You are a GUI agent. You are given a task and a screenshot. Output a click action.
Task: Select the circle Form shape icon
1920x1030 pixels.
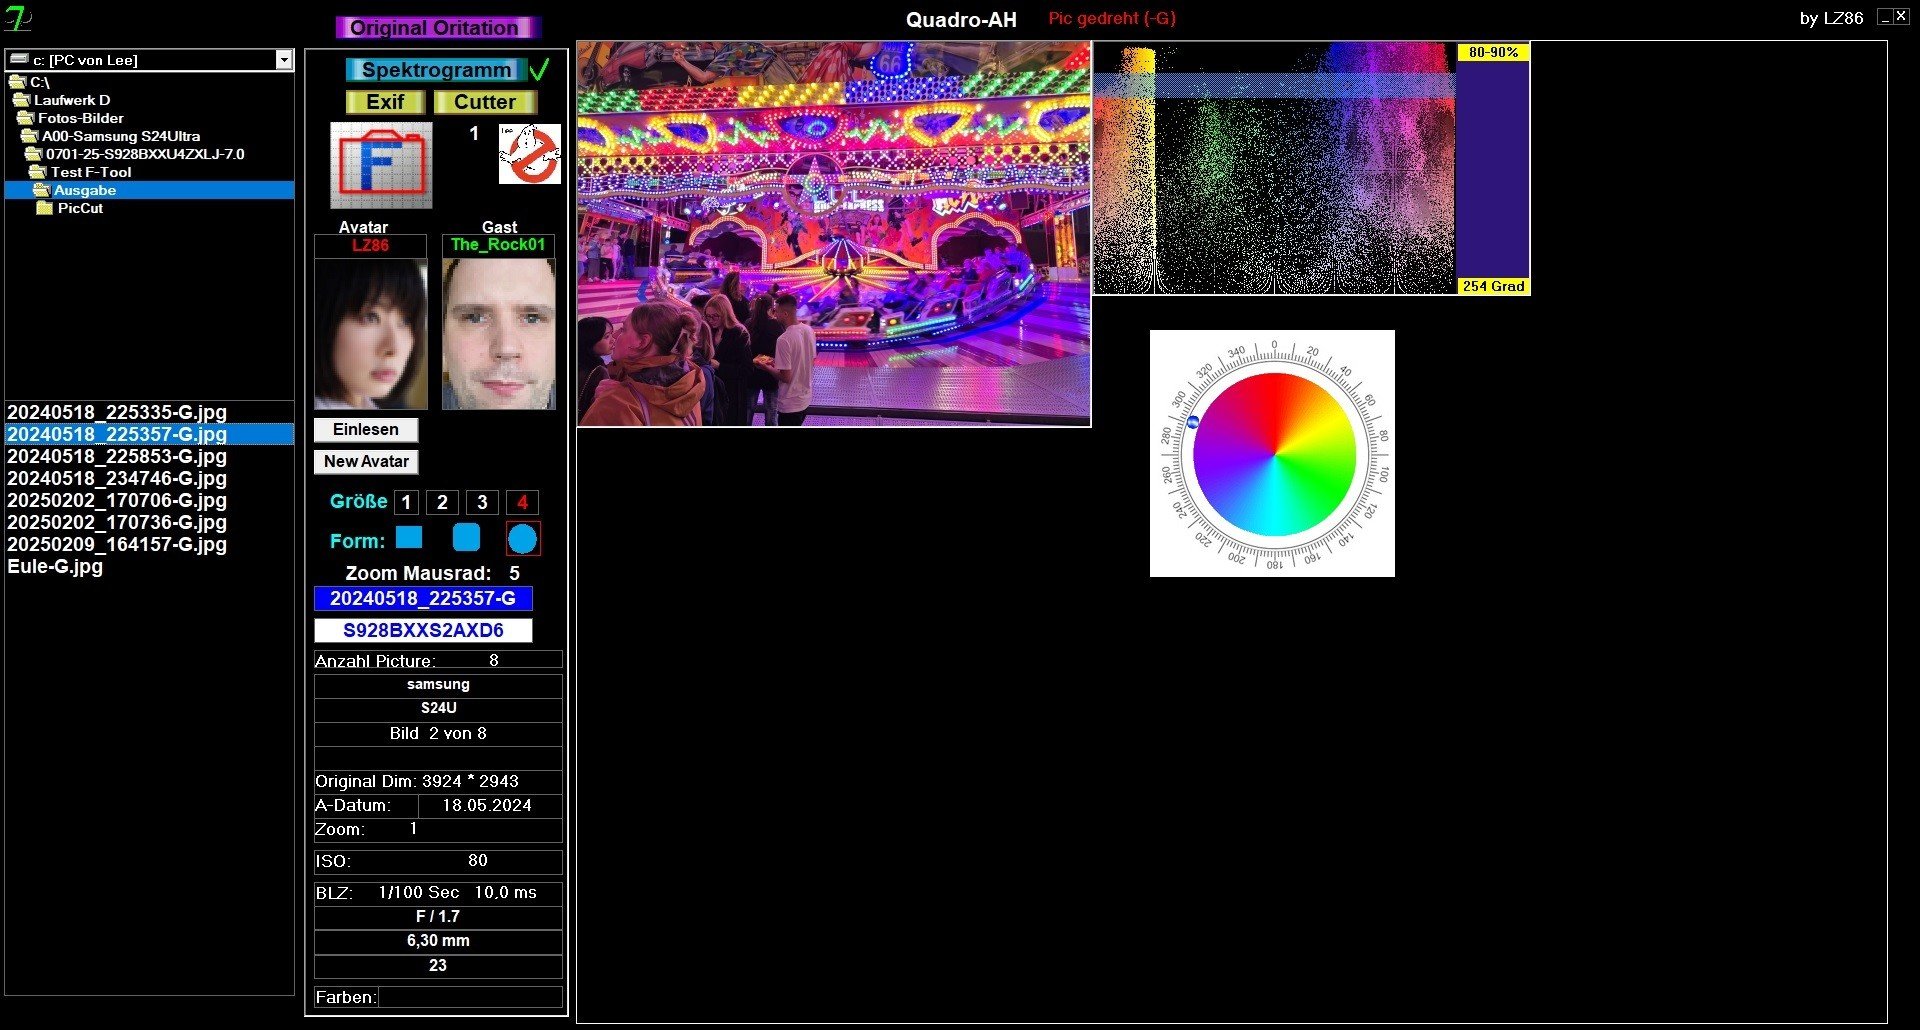click(x=522, y=539)
